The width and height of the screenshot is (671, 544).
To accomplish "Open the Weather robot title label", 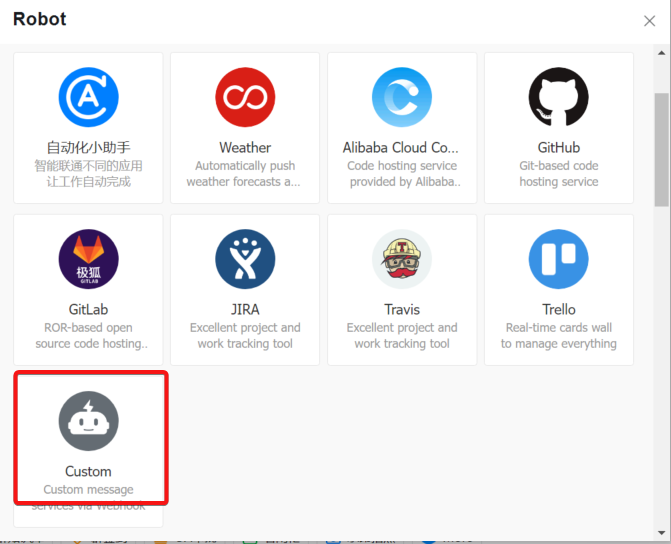I will point(245,148).
